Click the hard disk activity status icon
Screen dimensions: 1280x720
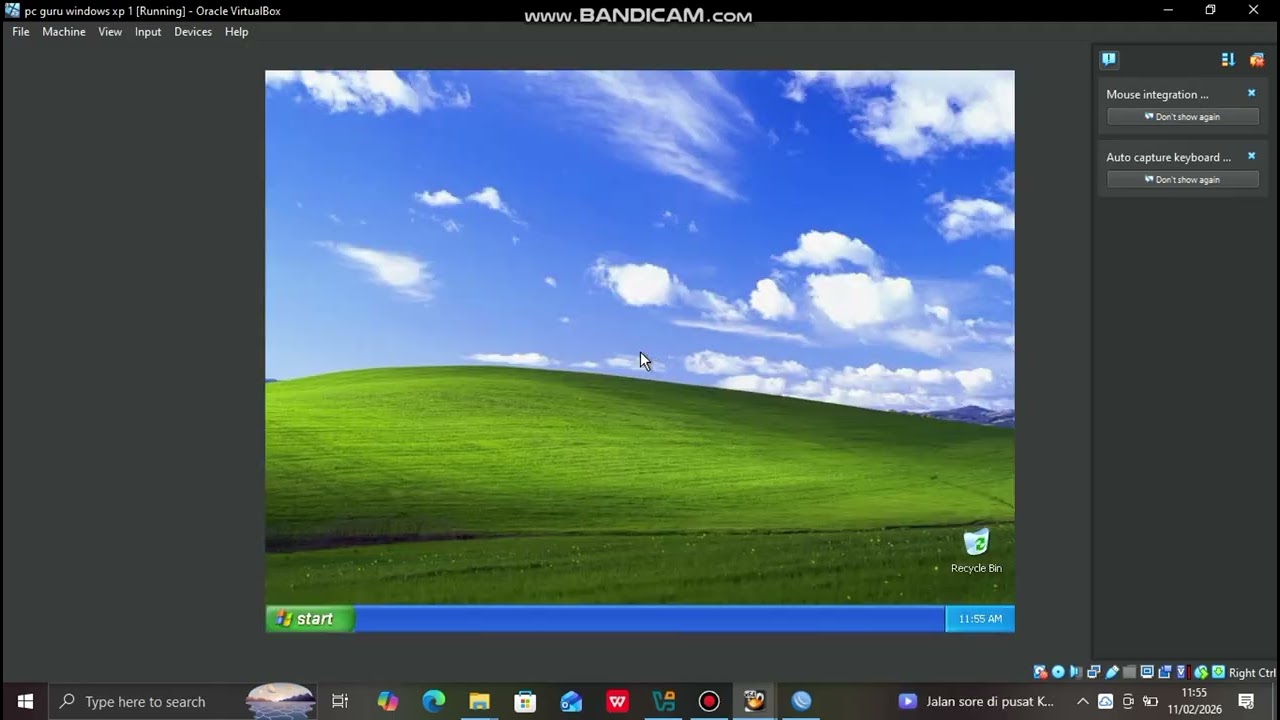tap(1040, 672)
